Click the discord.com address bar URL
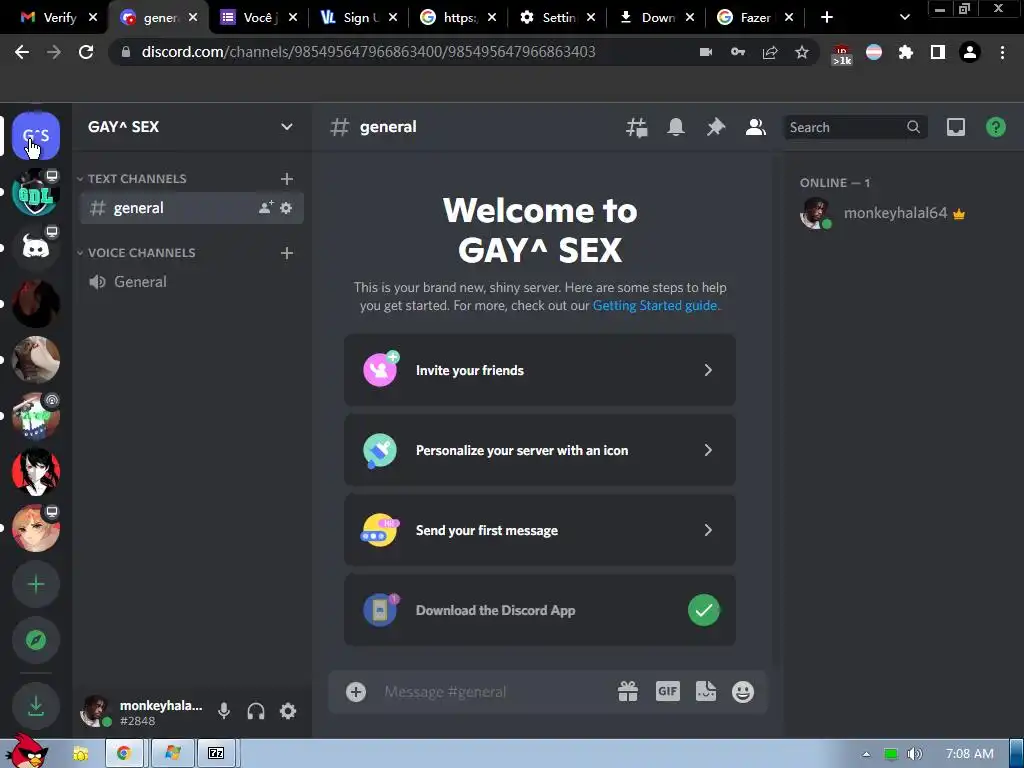 coord(368,52)
